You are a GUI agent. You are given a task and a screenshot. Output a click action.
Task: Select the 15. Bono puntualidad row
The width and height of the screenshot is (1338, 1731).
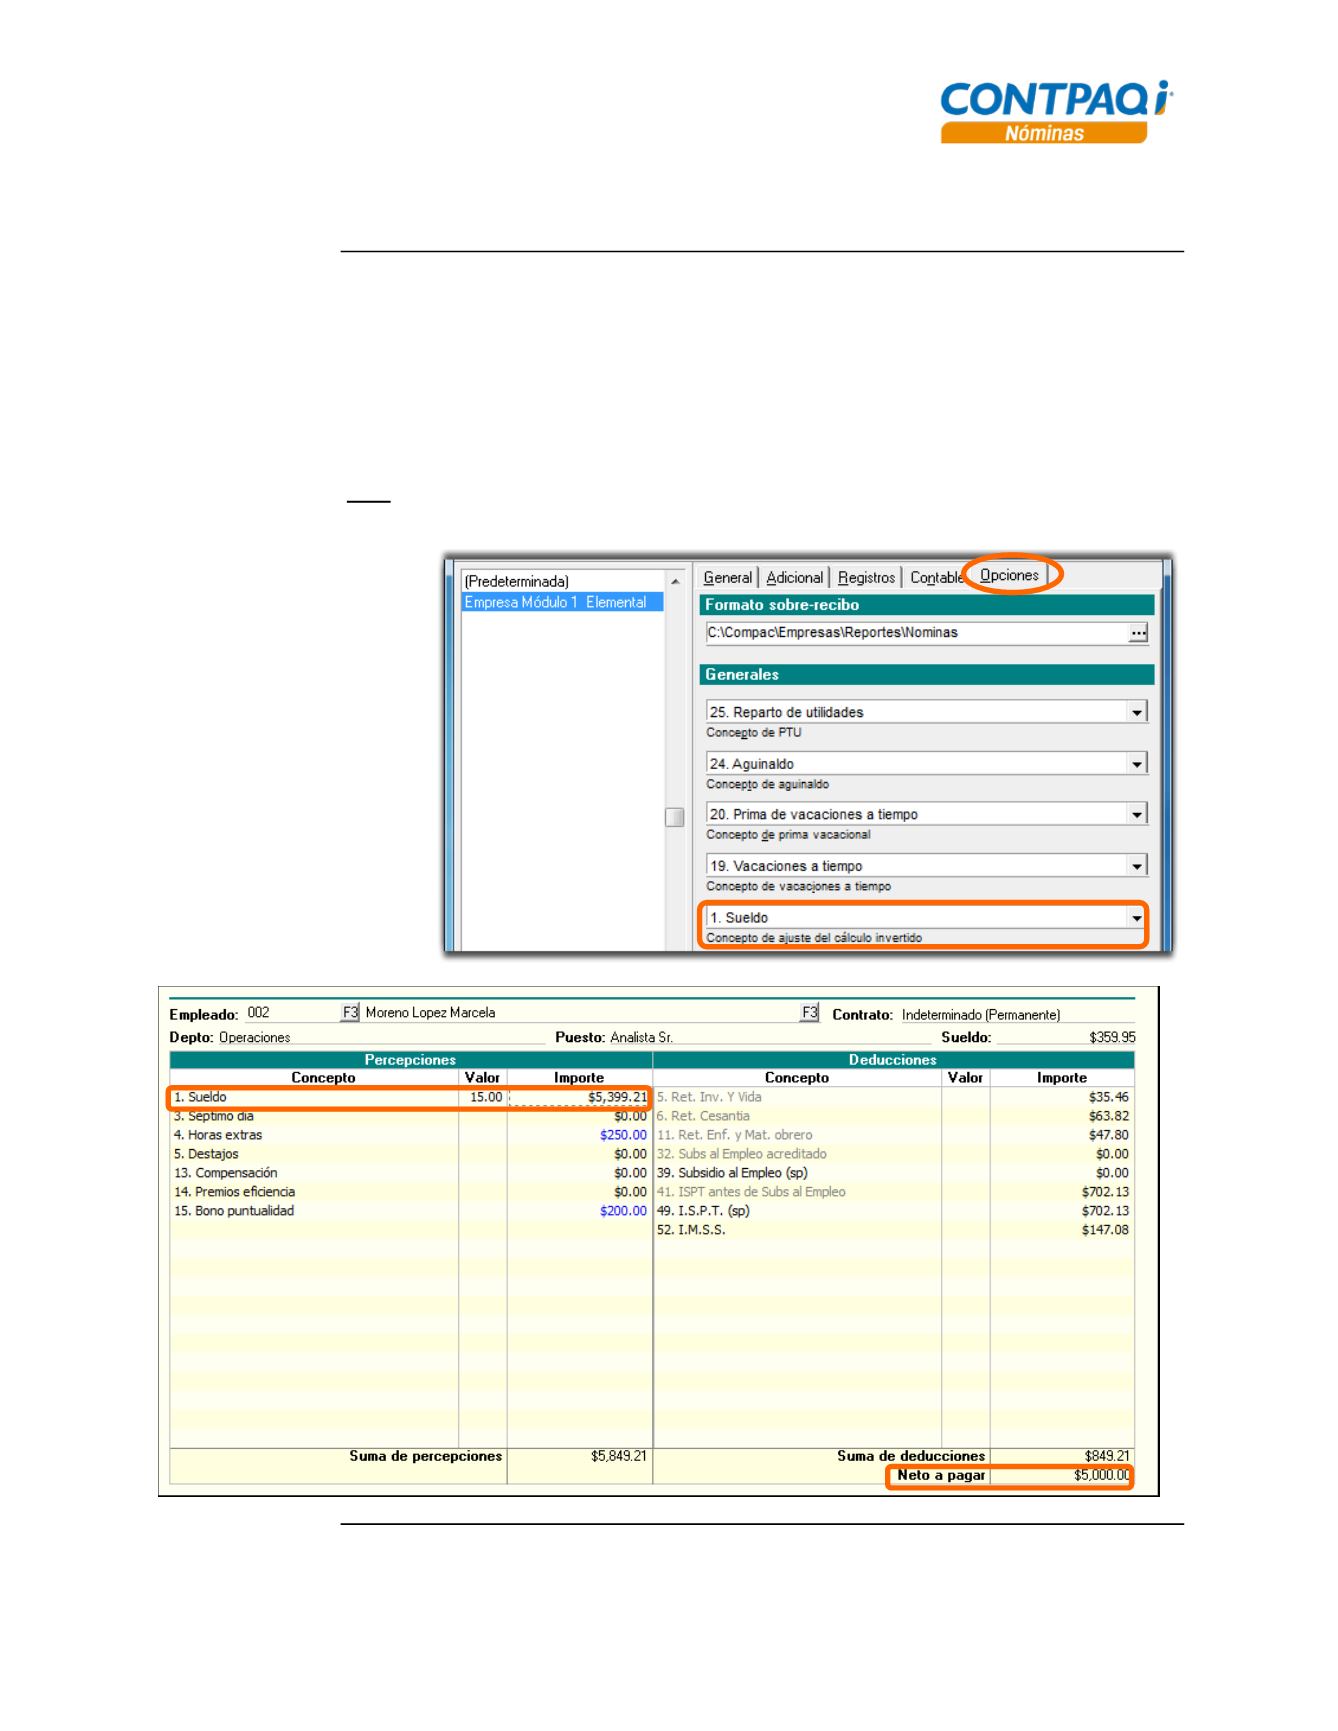pyautogui.click(x=410, y=1211)
